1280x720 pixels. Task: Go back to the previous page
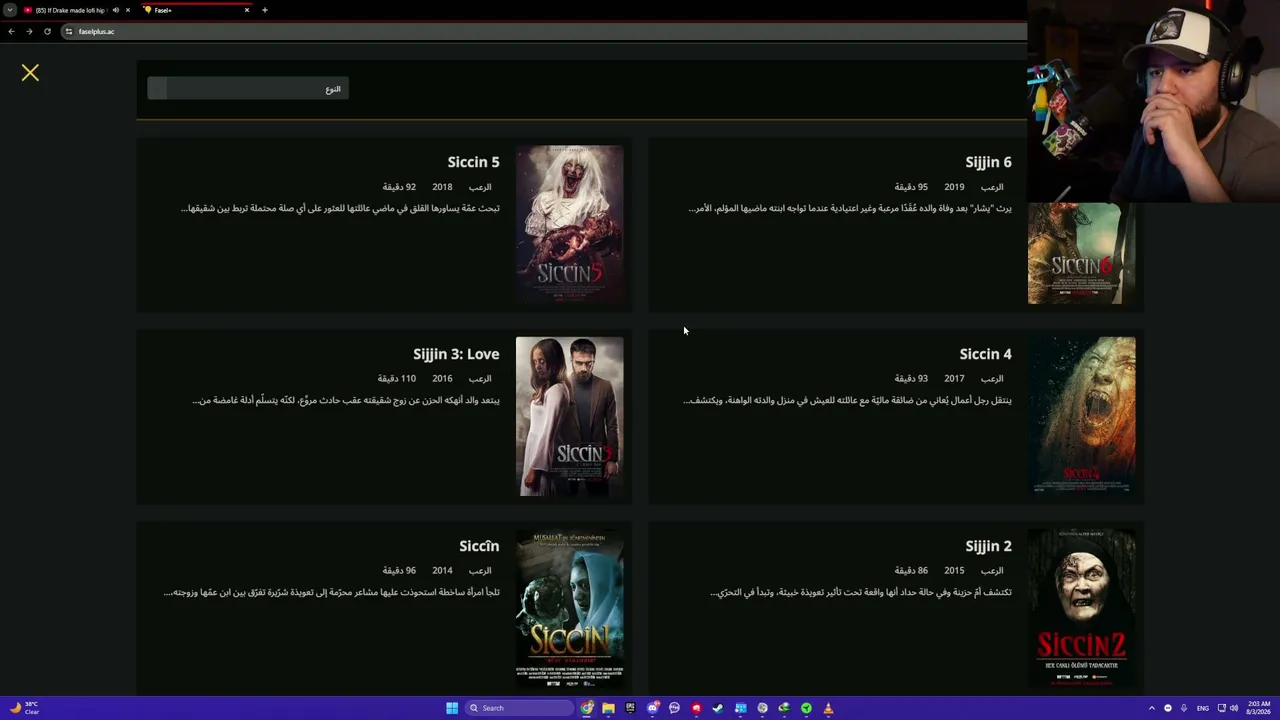click(x=11, y=31)
